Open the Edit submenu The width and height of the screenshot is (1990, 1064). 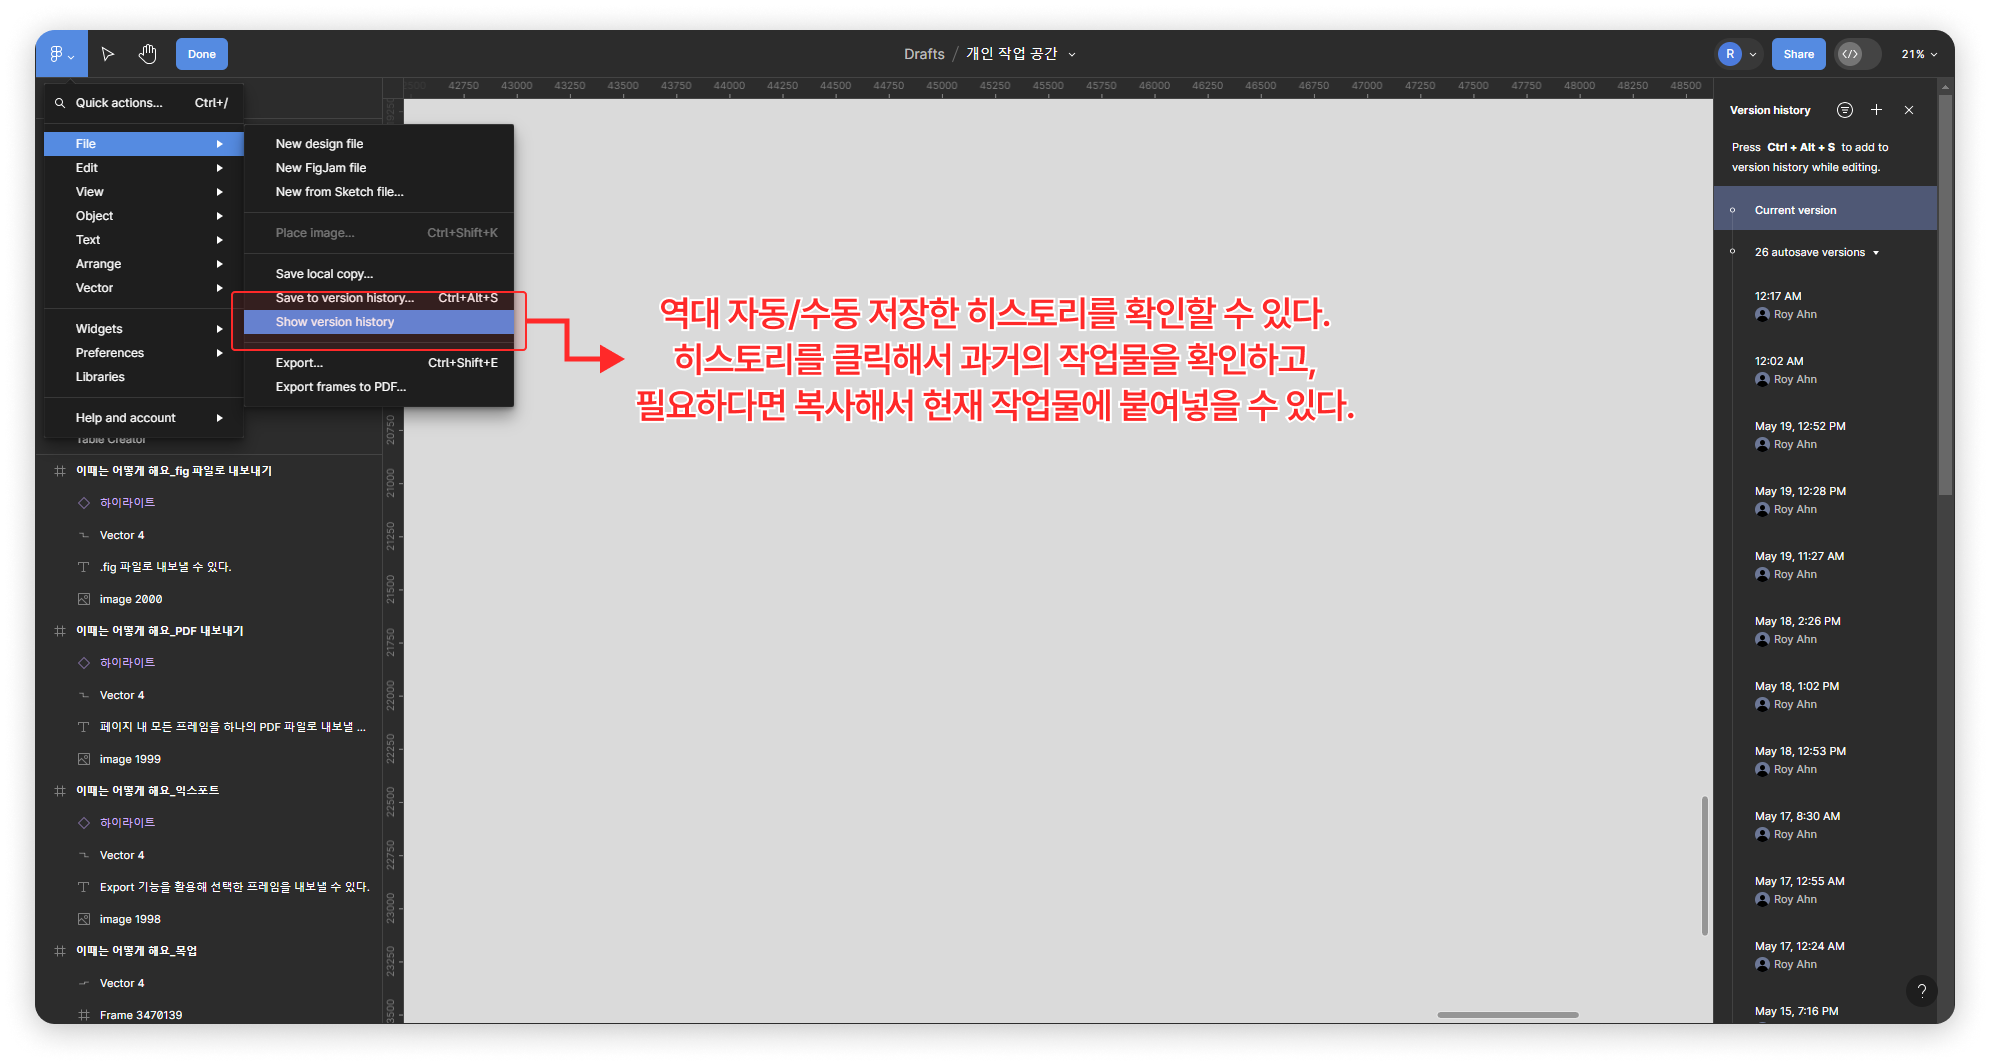click(x=144, y=168)
